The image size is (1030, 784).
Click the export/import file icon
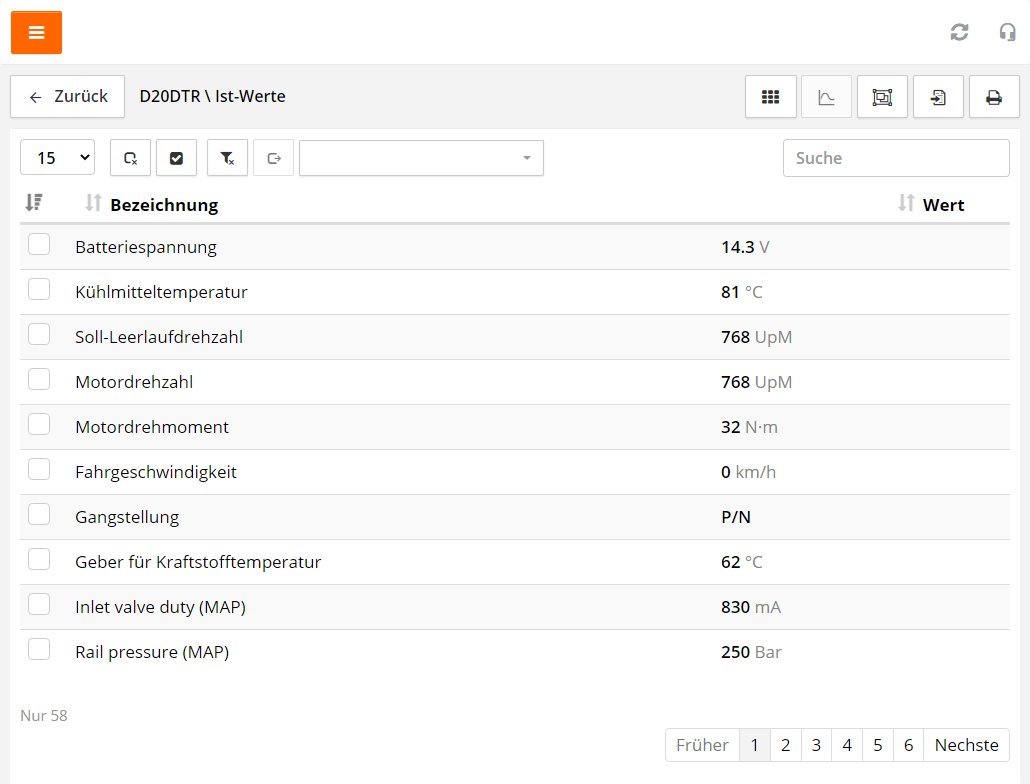938,97
